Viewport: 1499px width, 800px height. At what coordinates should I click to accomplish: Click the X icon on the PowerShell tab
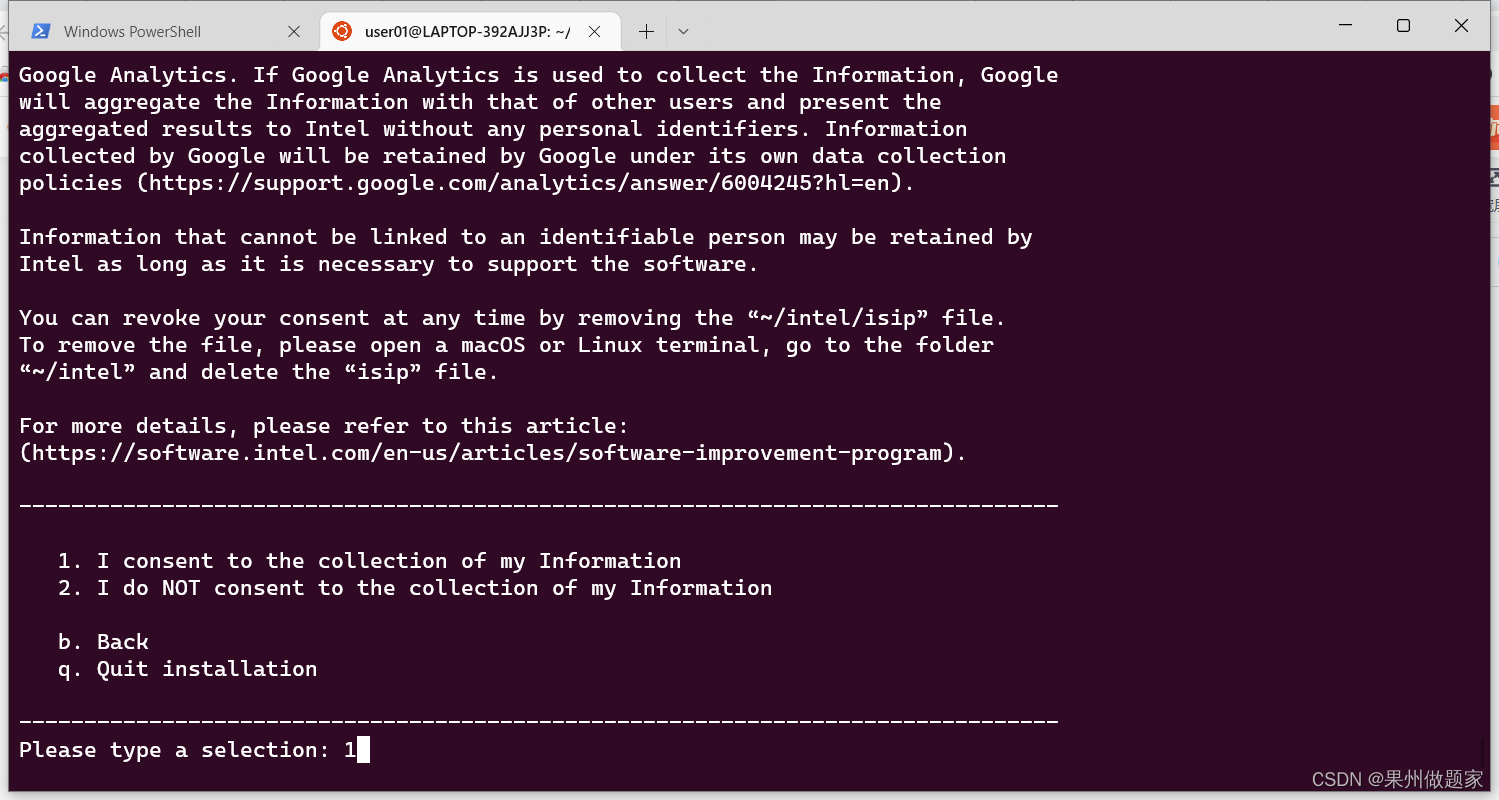pos(294,31)
